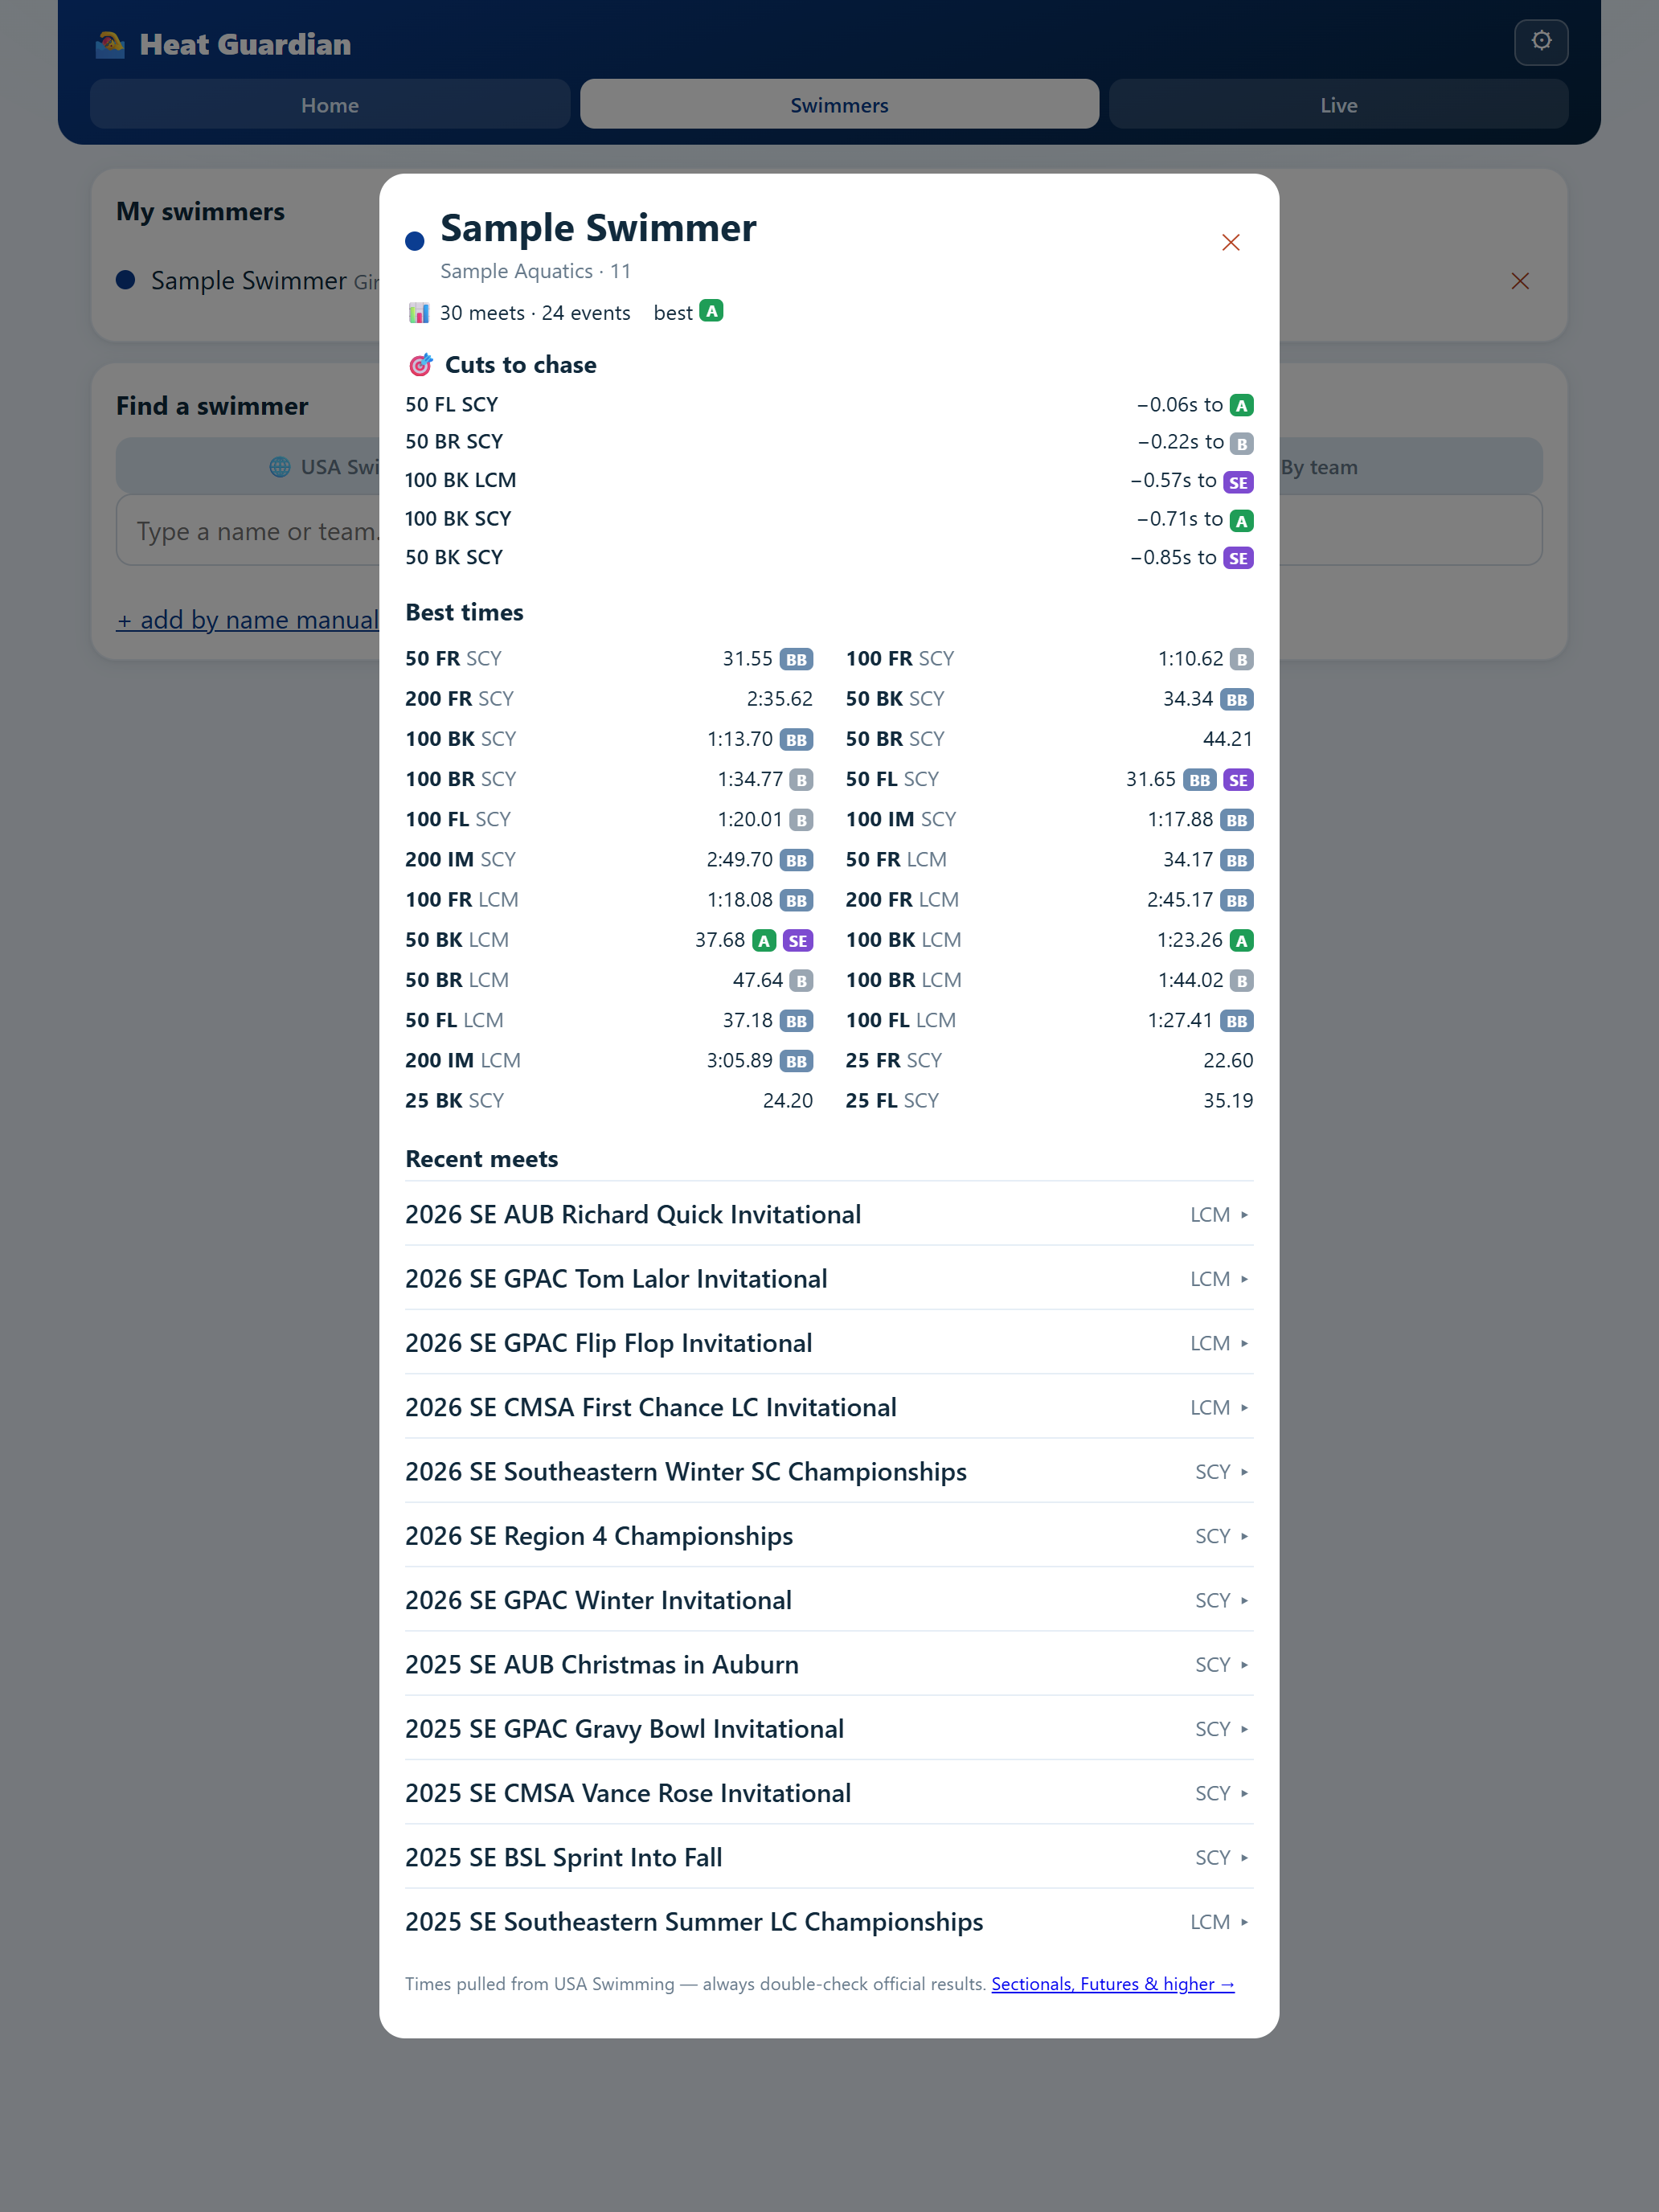Viewport: 1659px width, 2212px height.
Task: Expand 2026 SE GPAC Flip Flop Invitational
Action: [x=829, y=1342]
